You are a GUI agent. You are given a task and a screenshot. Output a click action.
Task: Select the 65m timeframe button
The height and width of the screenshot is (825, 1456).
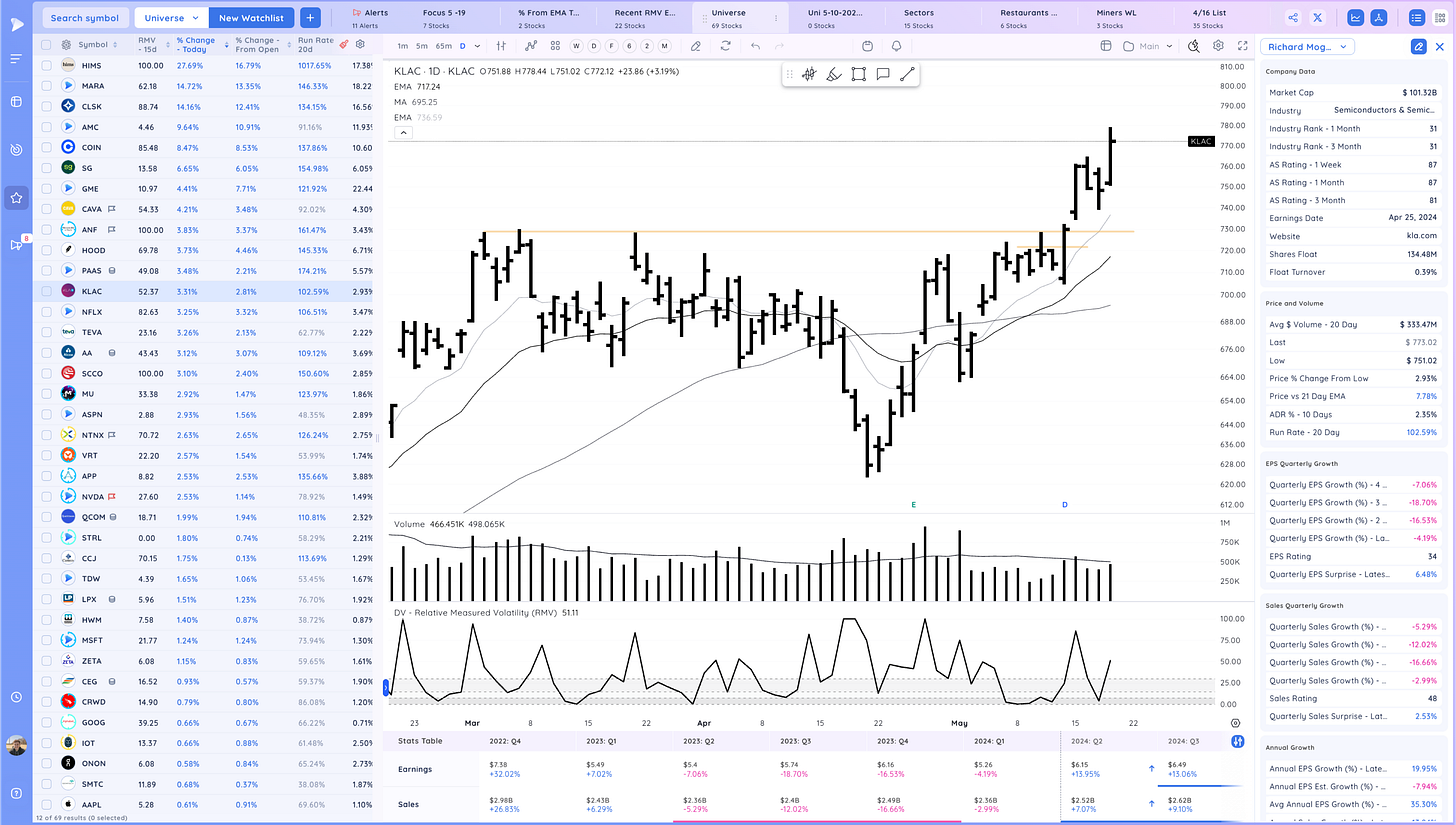click(x=444, y=46)
